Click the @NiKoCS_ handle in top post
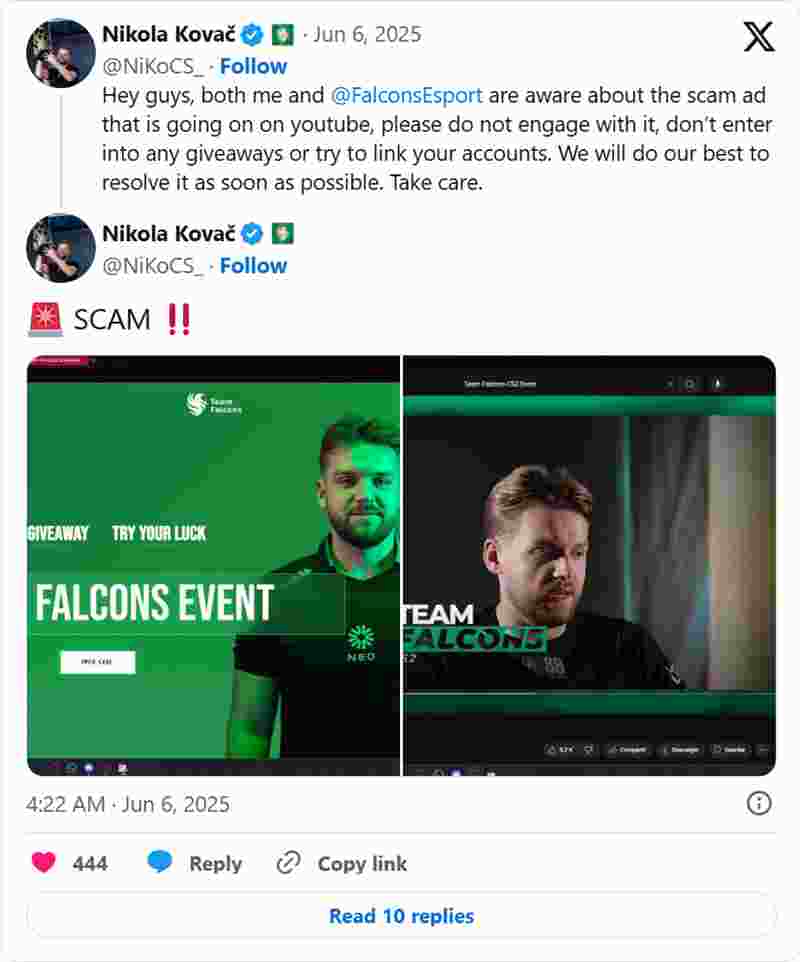 [x=153, y=66]
